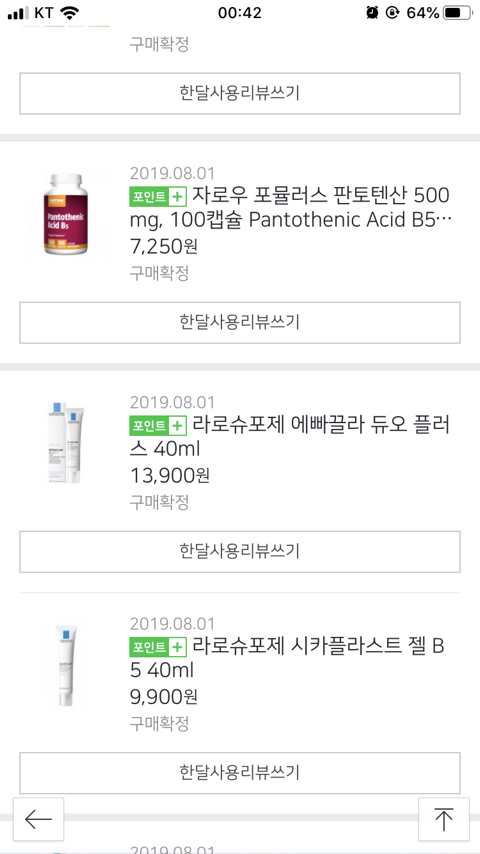480x854 pixels.
Task: Tap the back arrow button
Action: click(39, 819)
